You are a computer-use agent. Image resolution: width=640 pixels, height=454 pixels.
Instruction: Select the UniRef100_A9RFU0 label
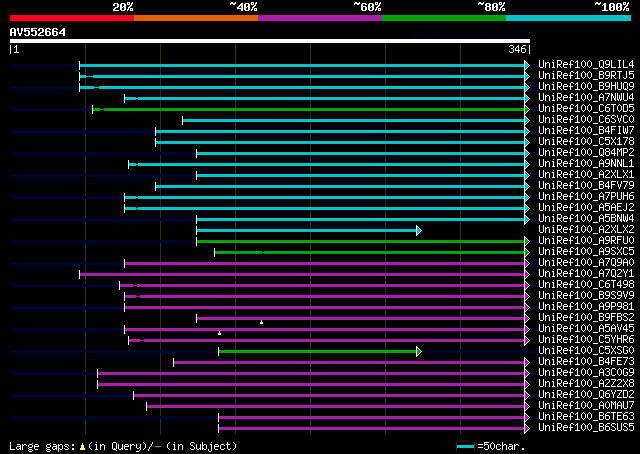tap(586, 241)
